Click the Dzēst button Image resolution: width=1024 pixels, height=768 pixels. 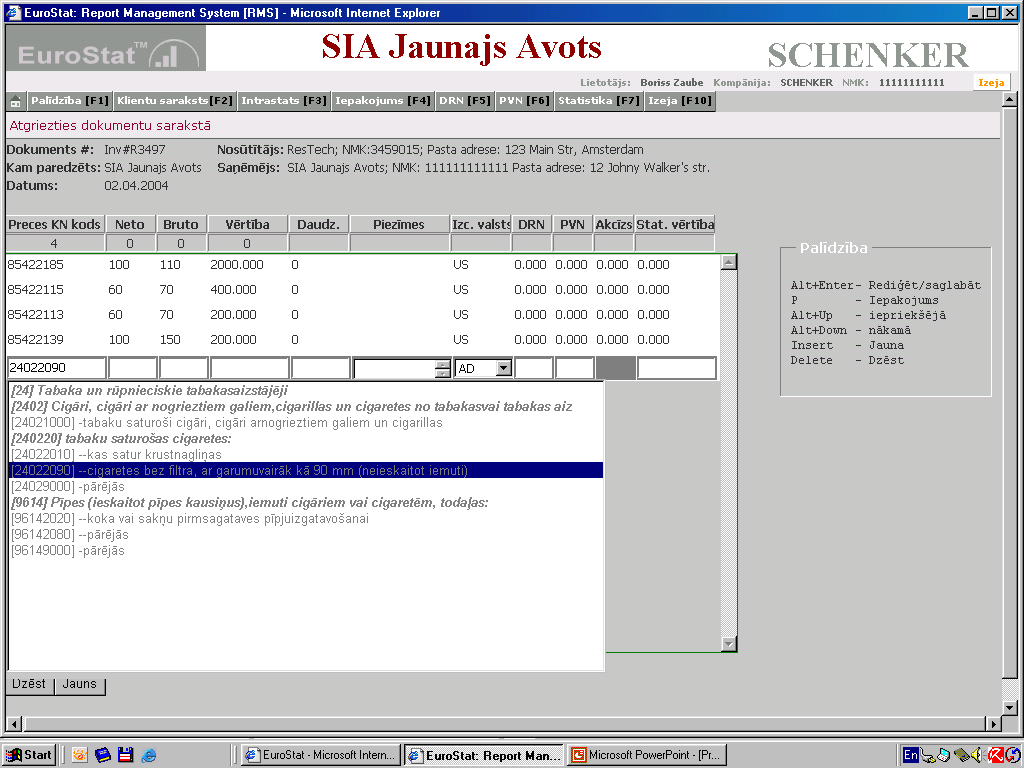click(29, 684)
